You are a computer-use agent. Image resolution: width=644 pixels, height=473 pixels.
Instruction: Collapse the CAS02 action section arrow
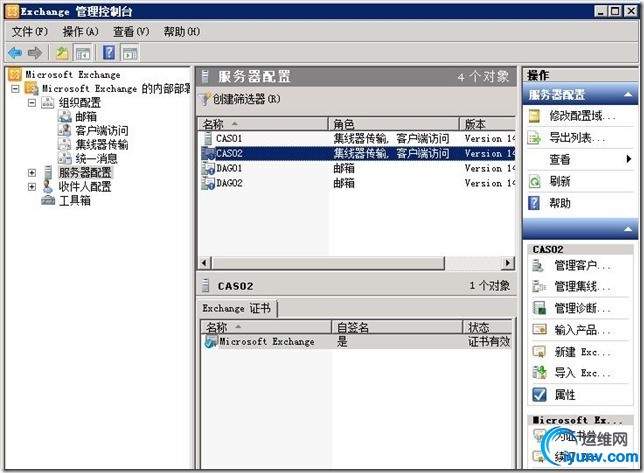pyautogui.click(x=628, y=229)
